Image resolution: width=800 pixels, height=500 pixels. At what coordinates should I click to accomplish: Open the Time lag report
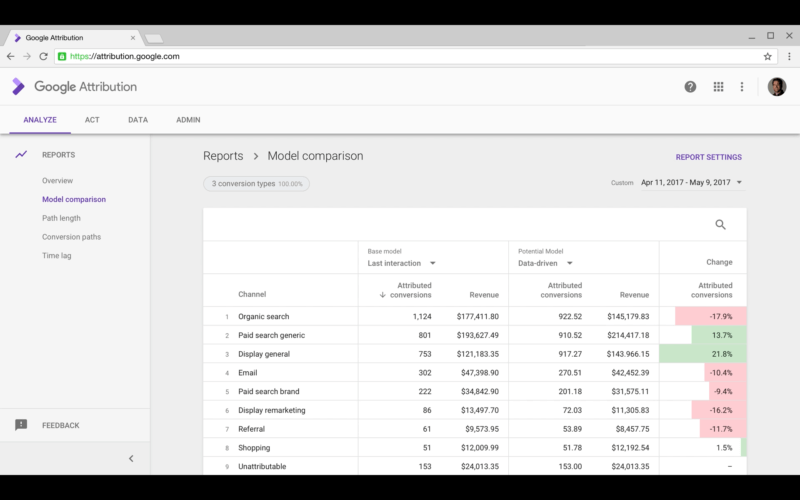[57, 256]
